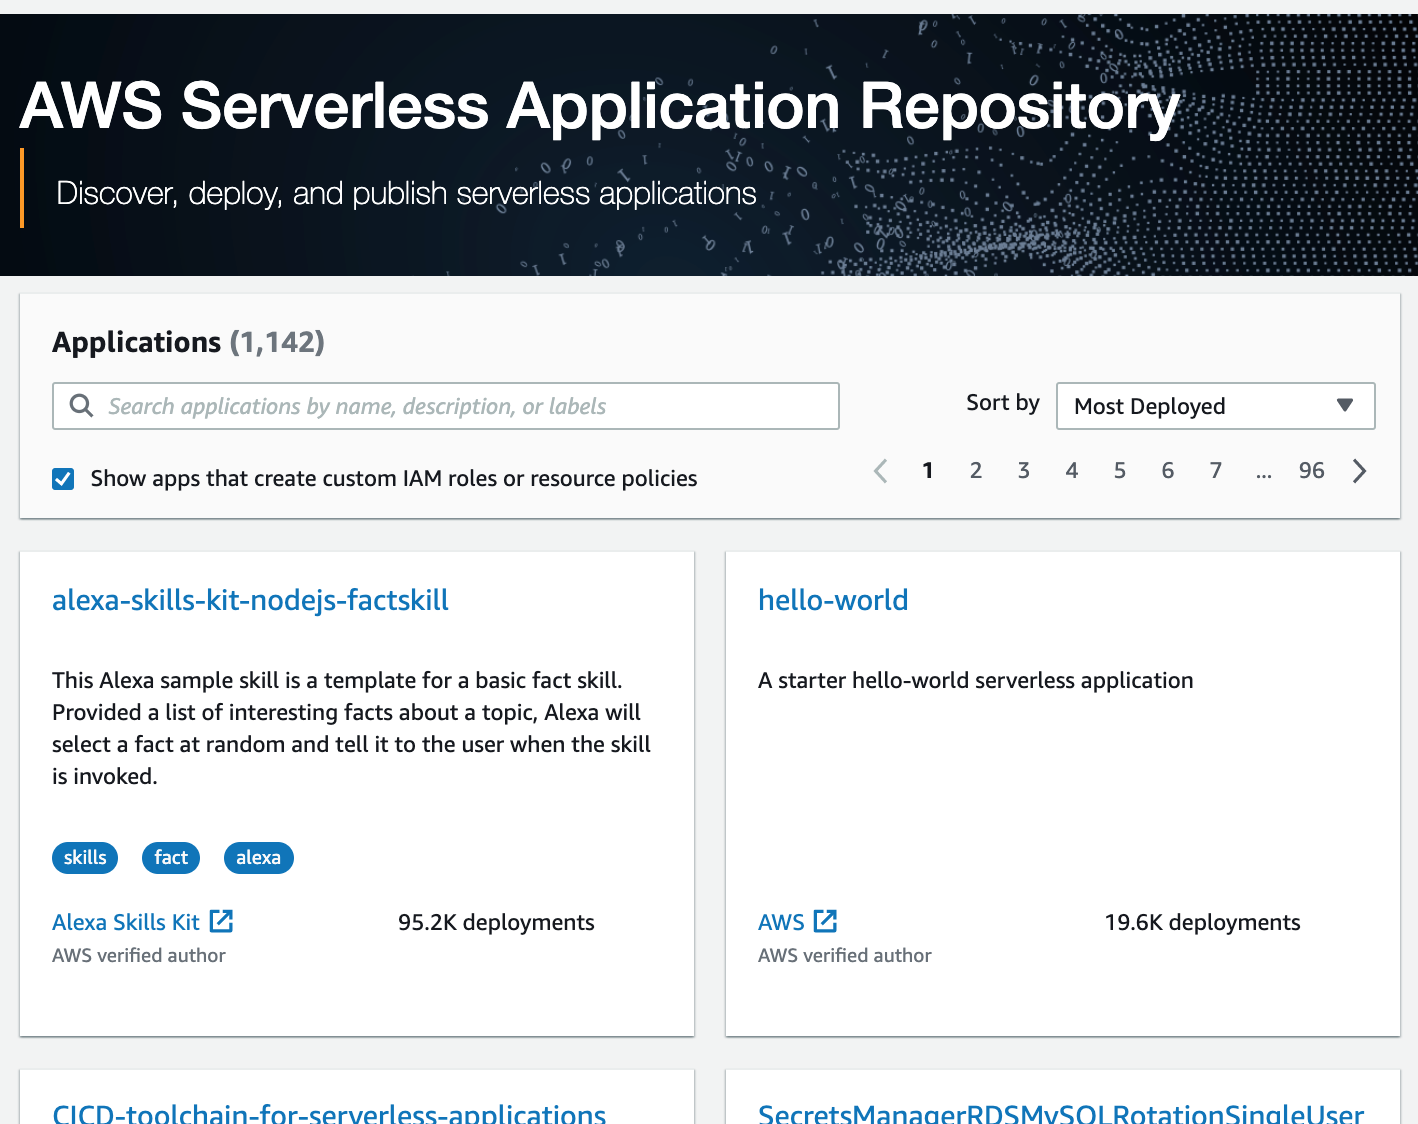Click AWS Serverless Application Repository title

point(600,107)
